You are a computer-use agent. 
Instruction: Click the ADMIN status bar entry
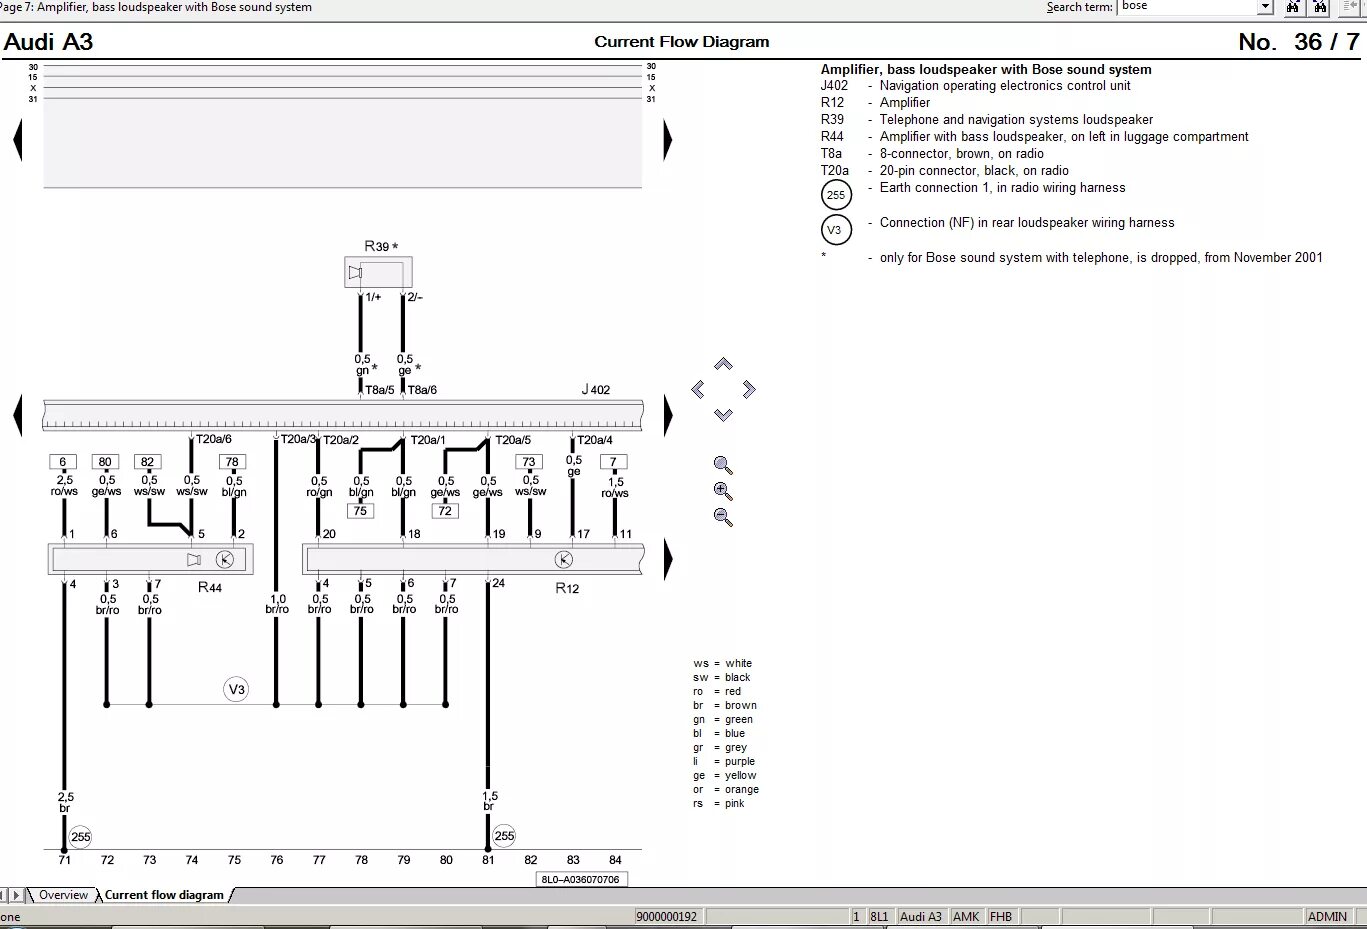tap(1327, 916)
